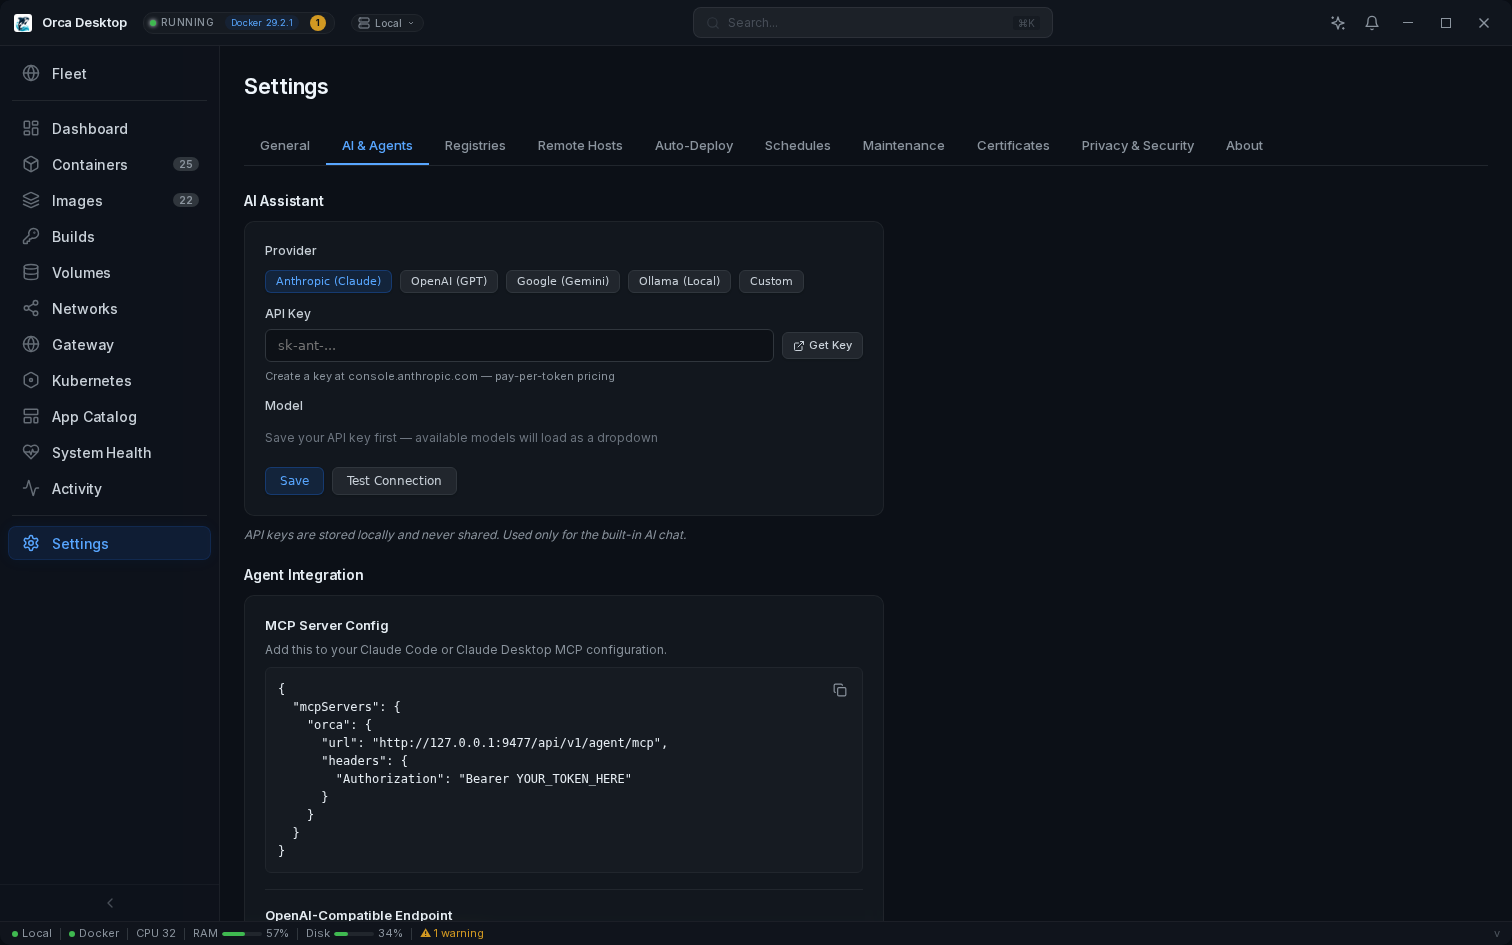Click the Builds wrench icon
Screen dimensions: 1512x945
[x=31, y=236]
